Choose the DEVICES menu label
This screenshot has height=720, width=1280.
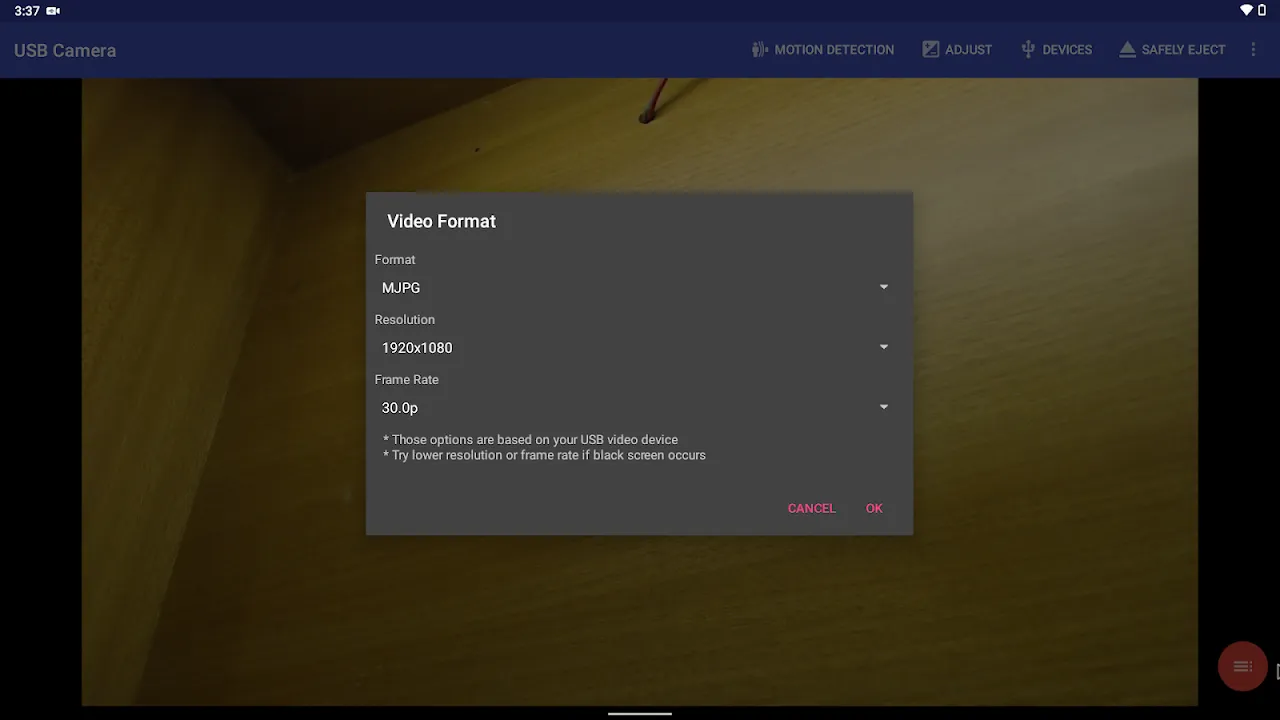tap(1067, 49)
